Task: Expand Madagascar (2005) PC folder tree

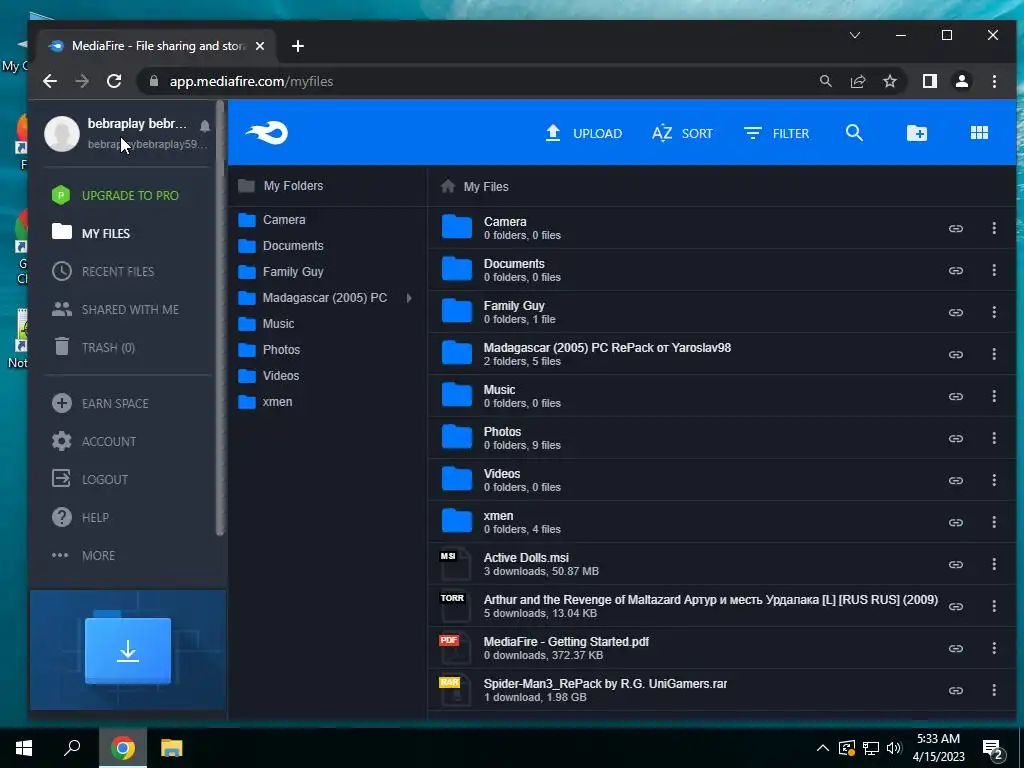Action: point(409,298)
